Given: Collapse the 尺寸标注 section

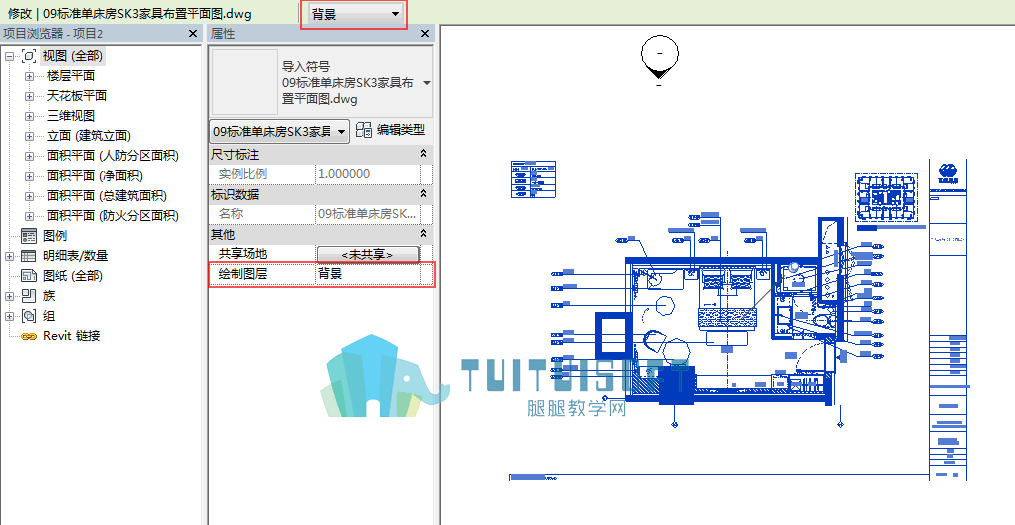Looking at the screenshot, I should tap(423, 154).
